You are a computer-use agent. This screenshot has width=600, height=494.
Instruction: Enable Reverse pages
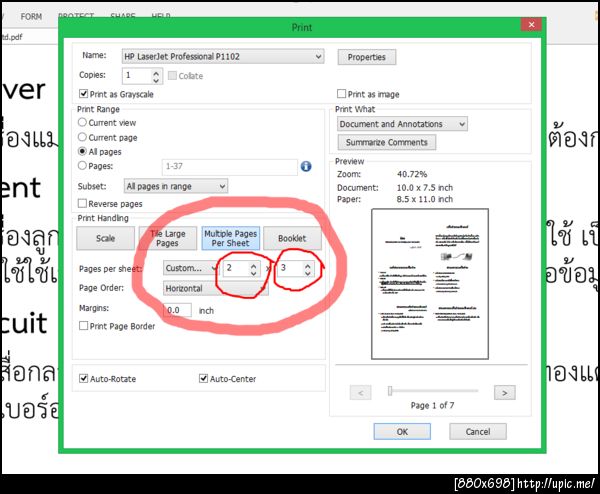82,203
